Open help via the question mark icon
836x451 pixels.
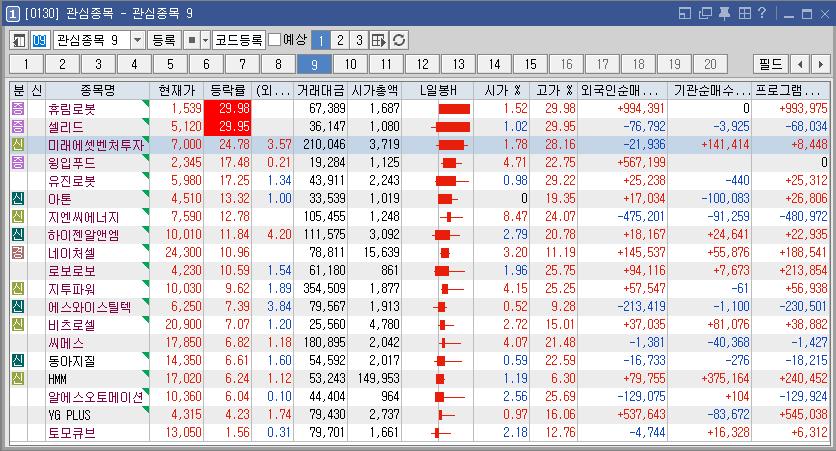coord(762,13)
